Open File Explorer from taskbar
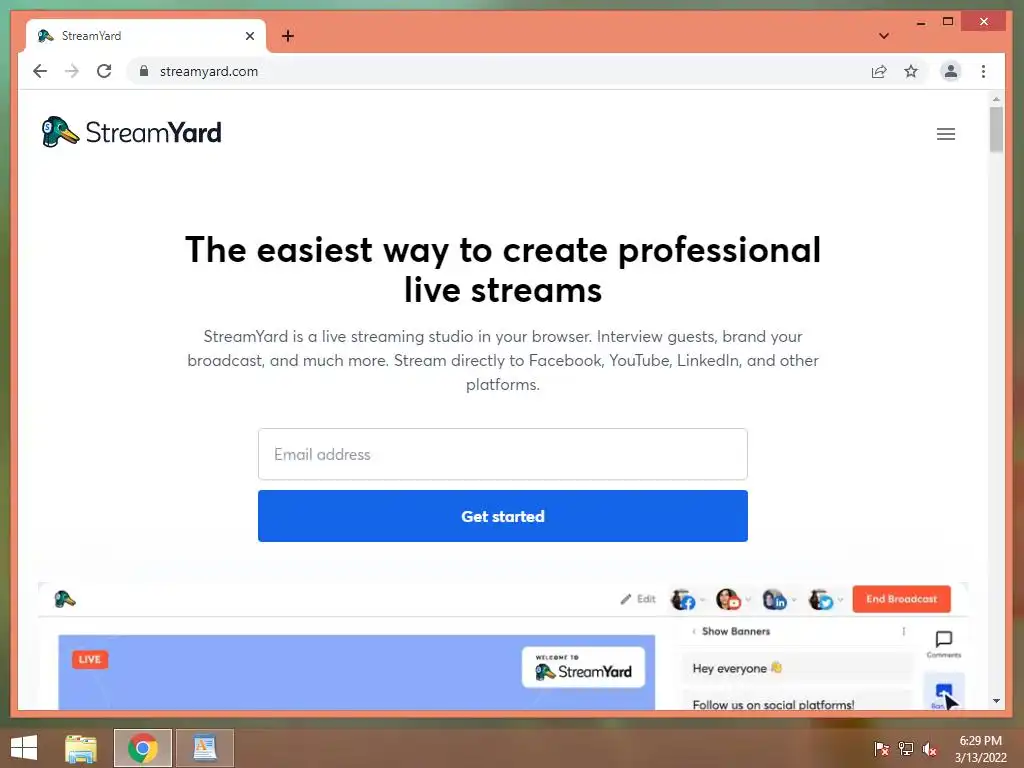Image resolution: width=1024 pixels, height=768 pixels. [81, 748]
